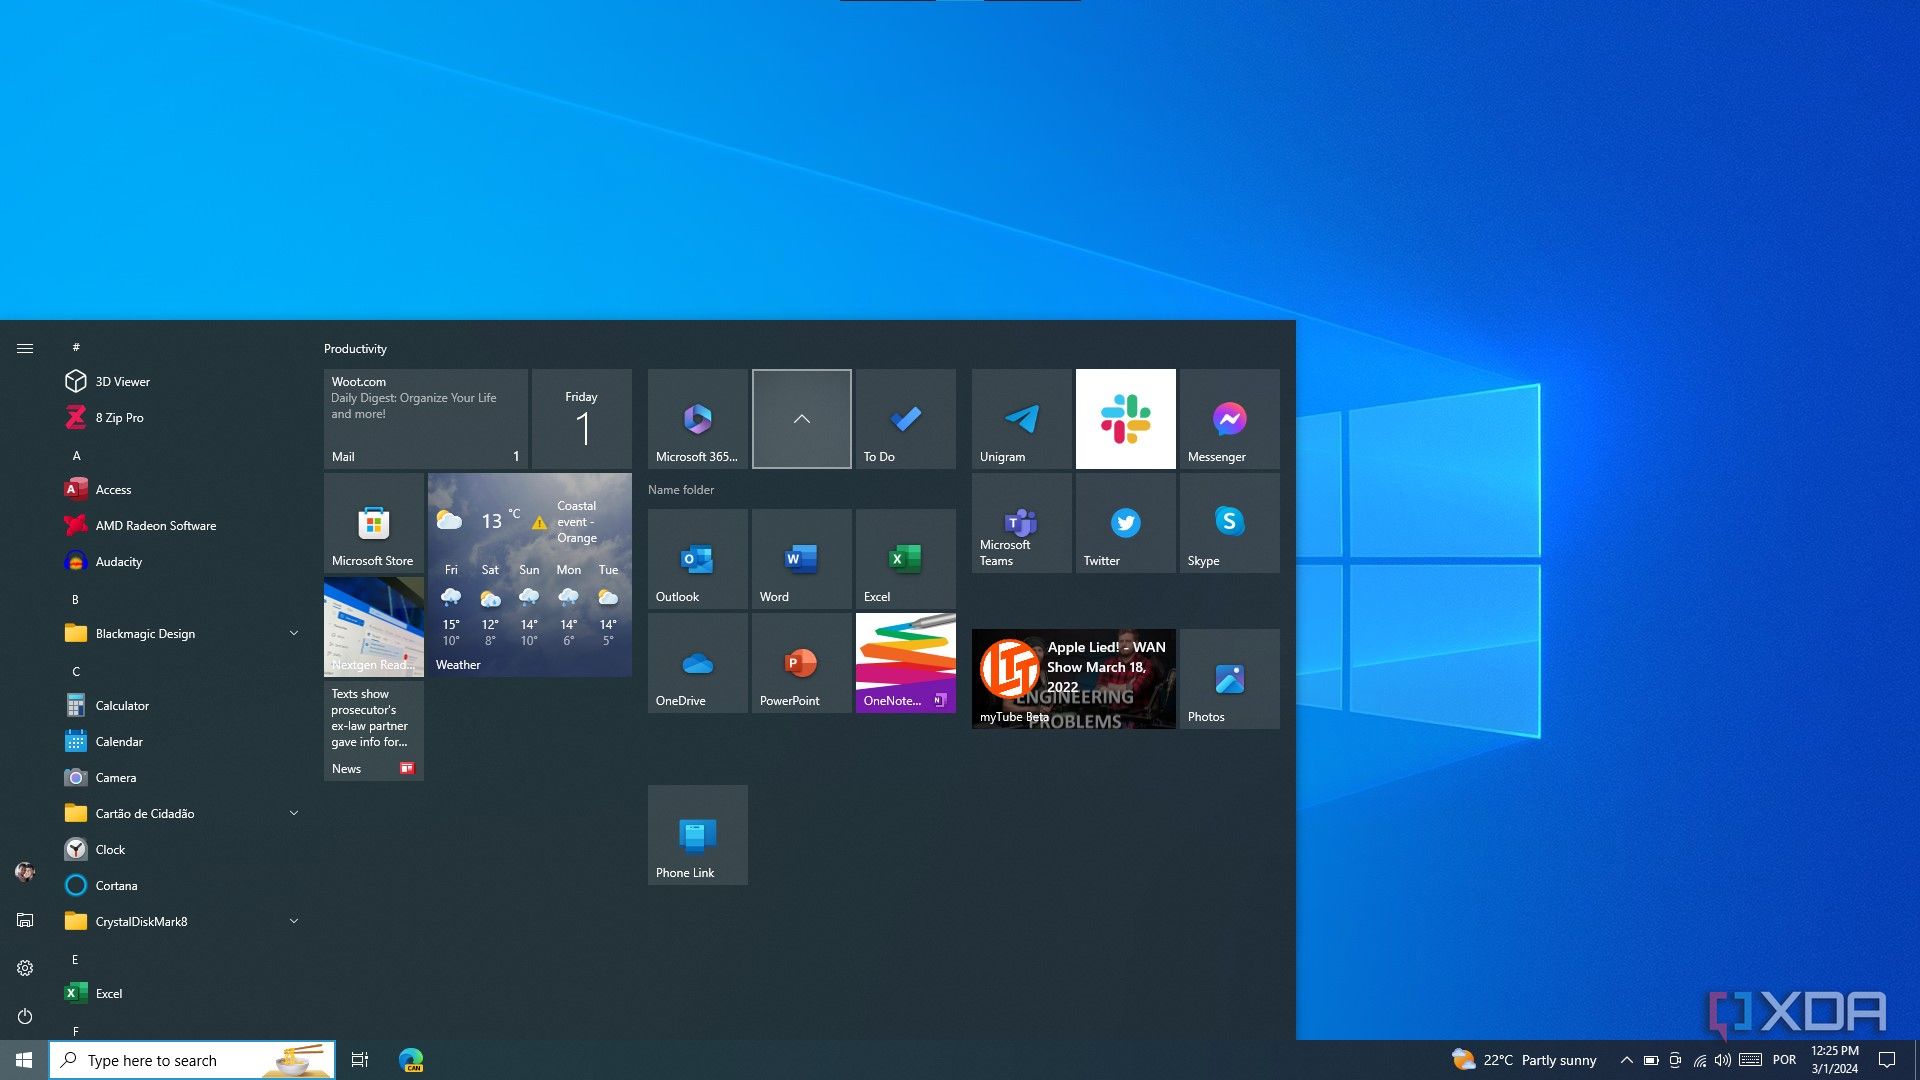Click the Power button in Start

click(x=25, y=1016)
